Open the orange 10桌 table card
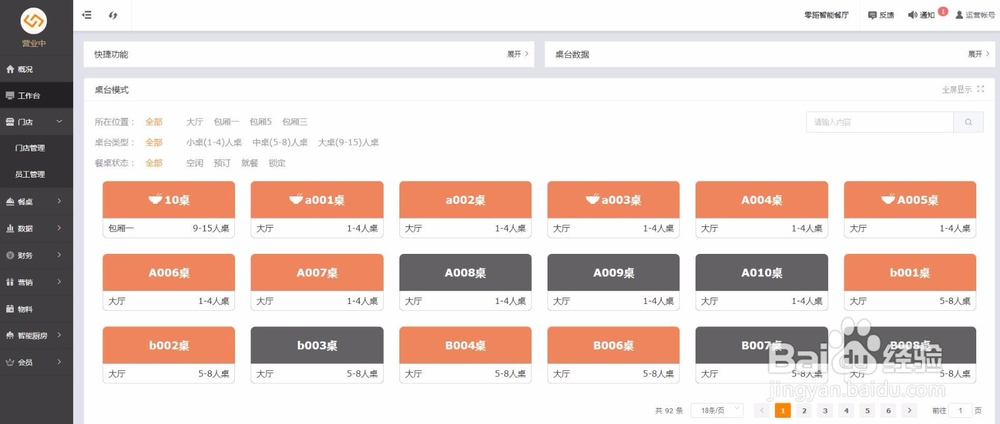Image resolution: width=1000 pixels, height=424 pixels. point(169,199)
